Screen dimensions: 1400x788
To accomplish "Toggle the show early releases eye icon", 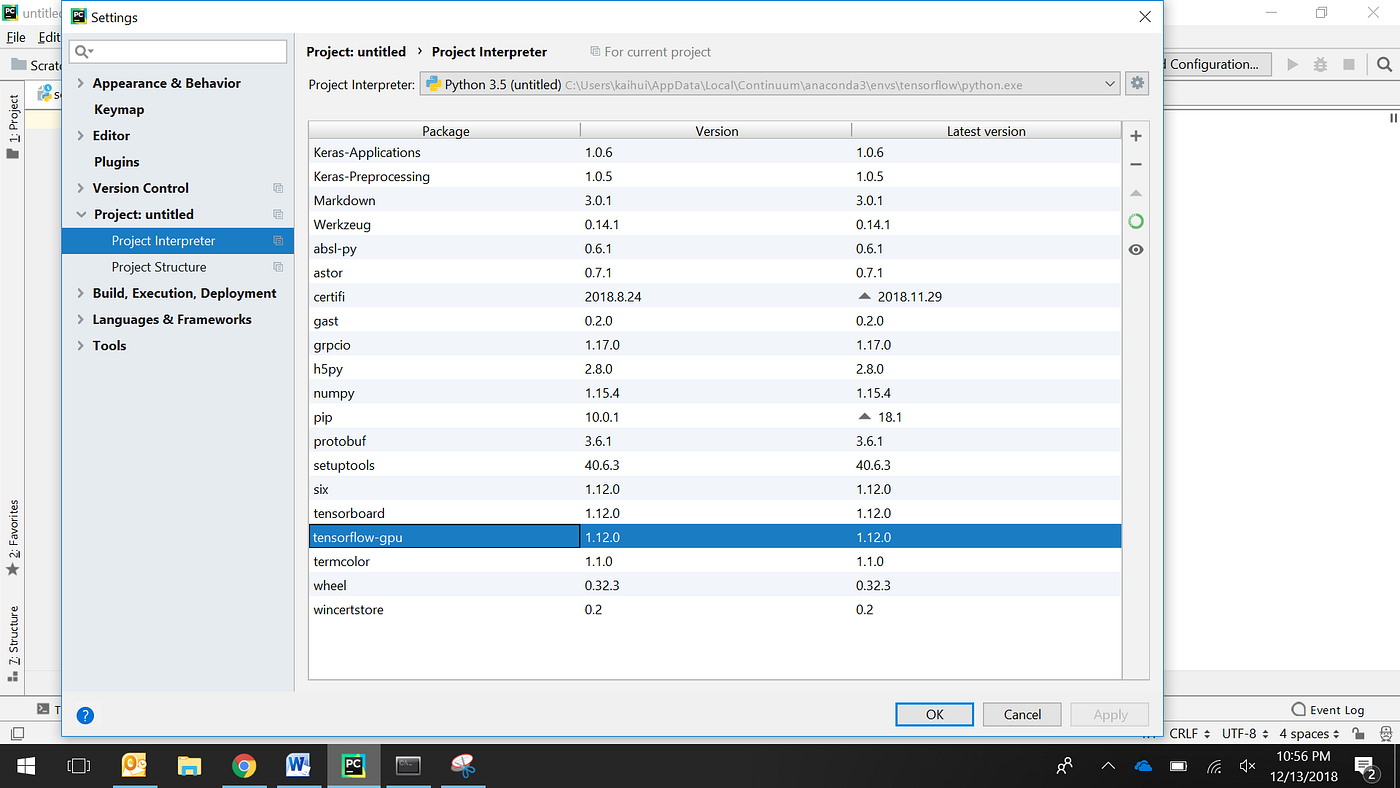I will pyautogui.click(x=1135, y=250).
